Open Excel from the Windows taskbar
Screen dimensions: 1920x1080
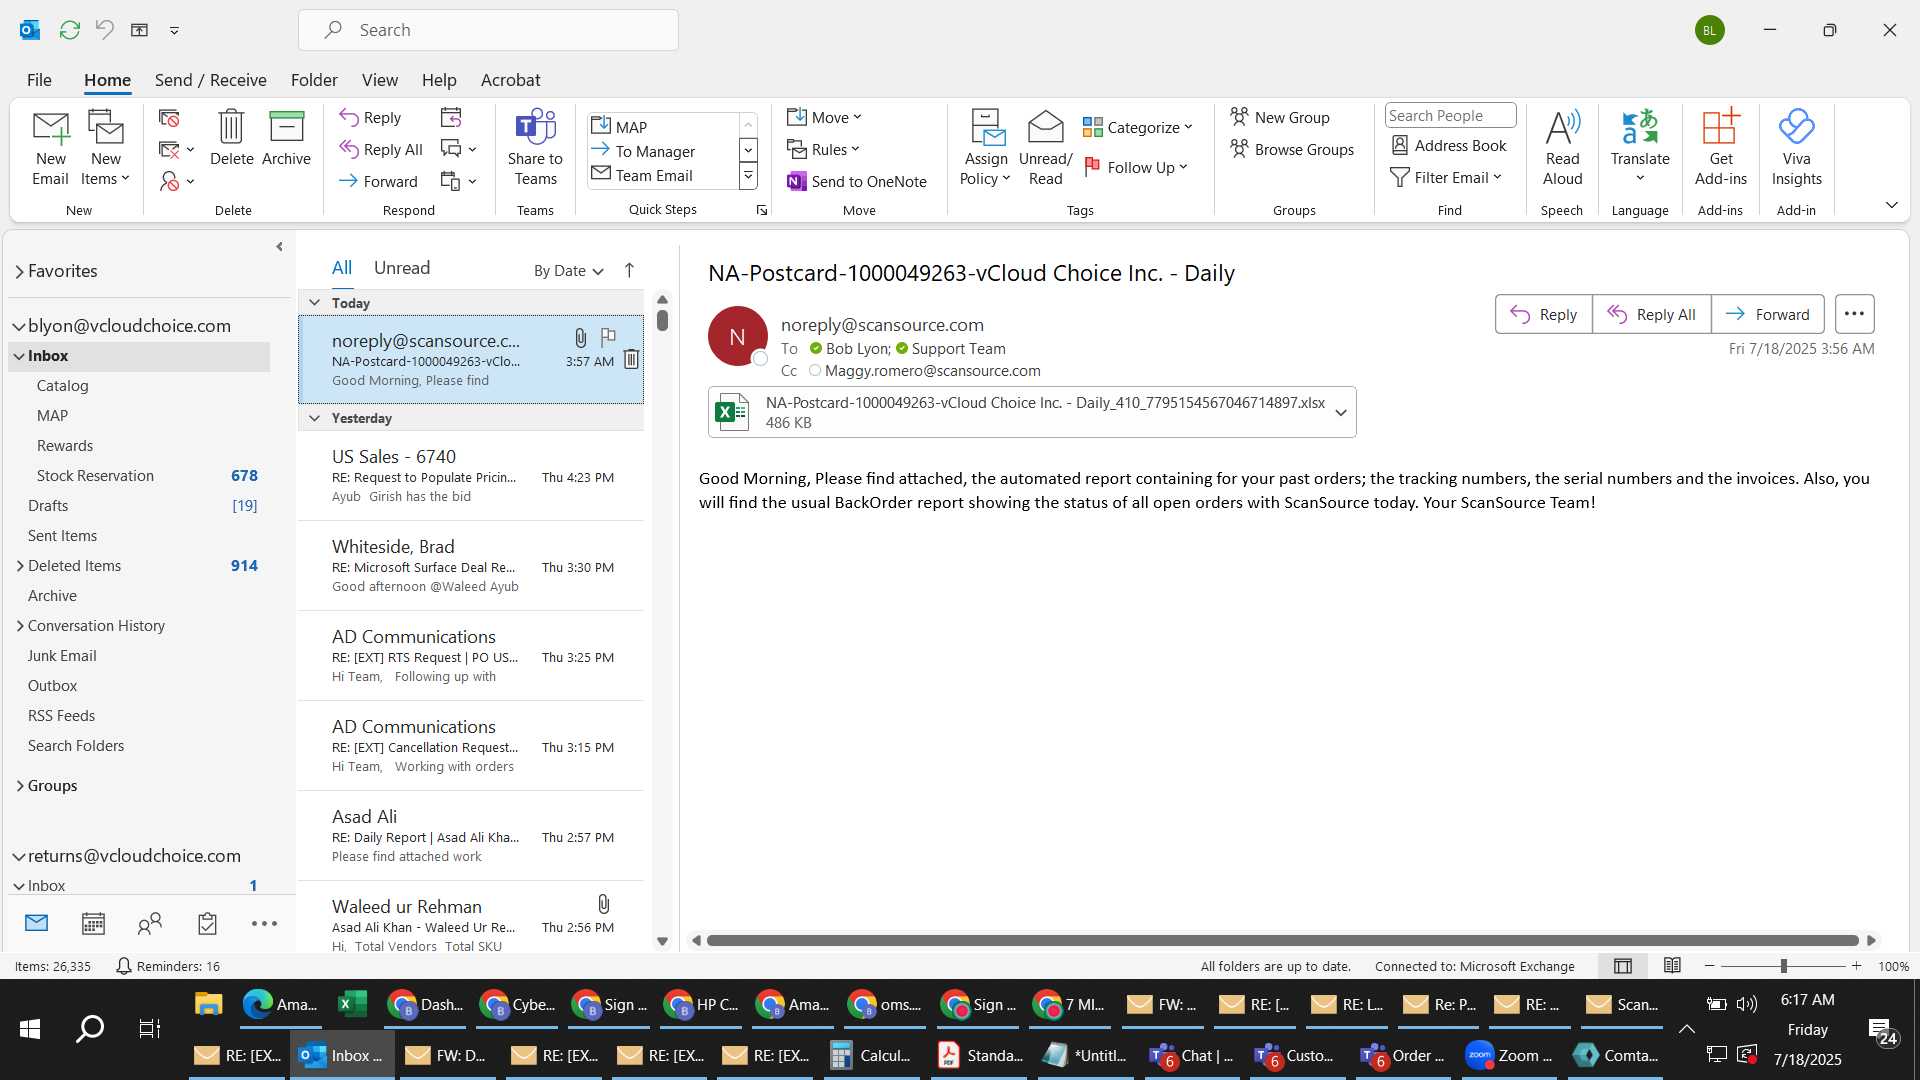[352, 1004]
